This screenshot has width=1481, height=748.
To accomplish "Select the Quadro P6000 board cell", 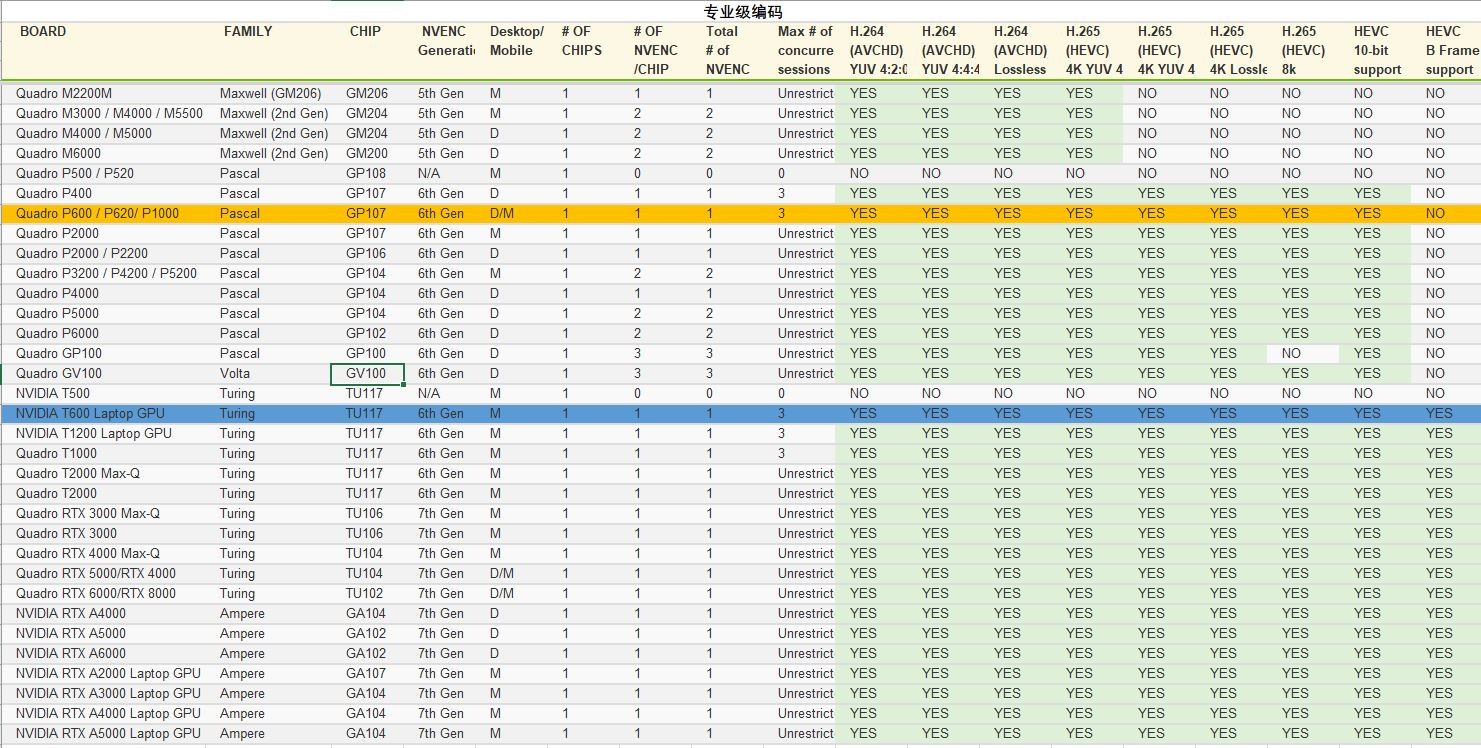I will click(x=103, y=333).
